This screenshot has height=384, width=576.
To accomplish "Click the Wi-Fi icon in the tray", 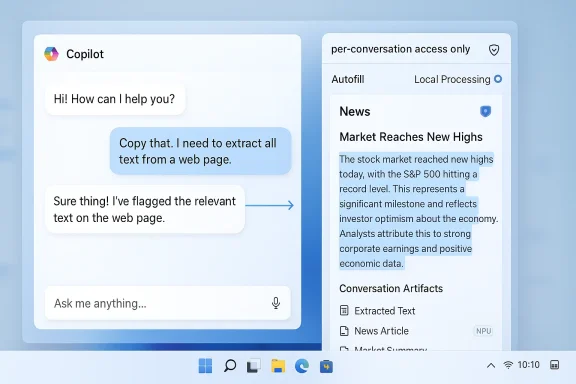I will point(508,365).
